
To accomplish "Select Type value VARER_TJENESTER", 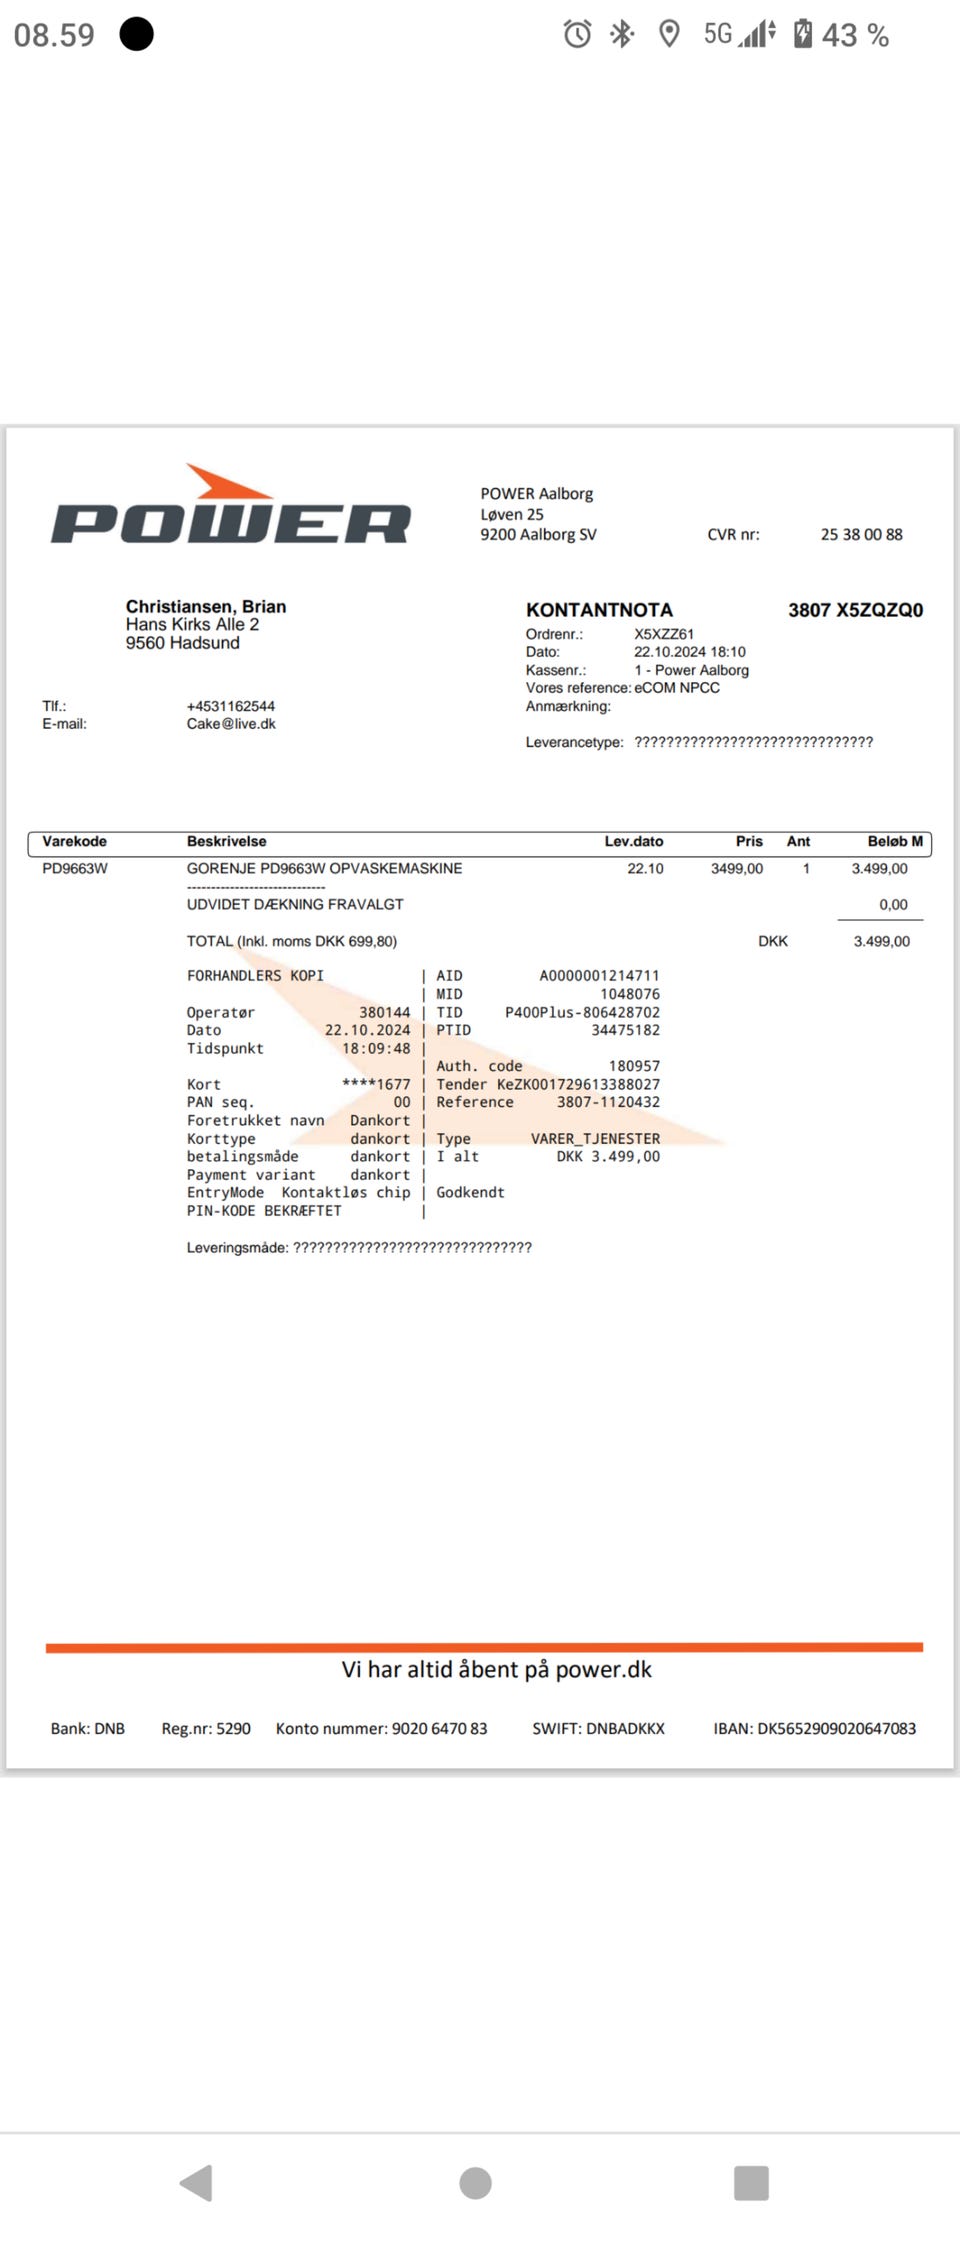I will coord(596,1138).
